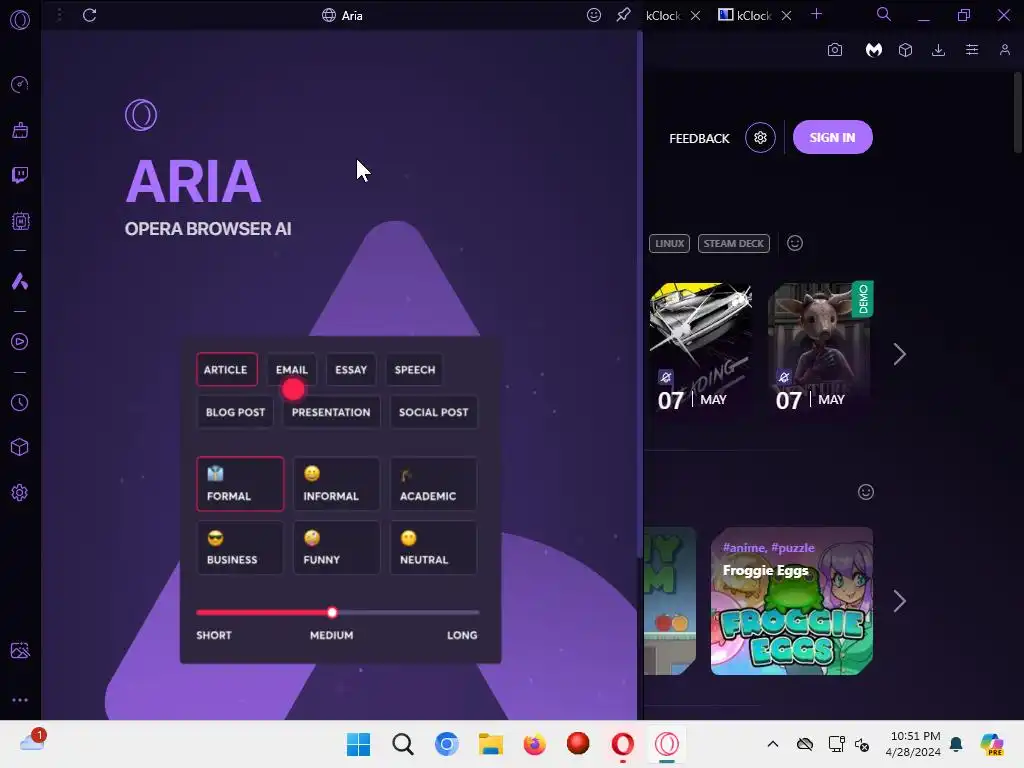The height and width of the screenshot is (768, 1024).
Task: Open Extensions cube in sidebar
Action: 20,447
